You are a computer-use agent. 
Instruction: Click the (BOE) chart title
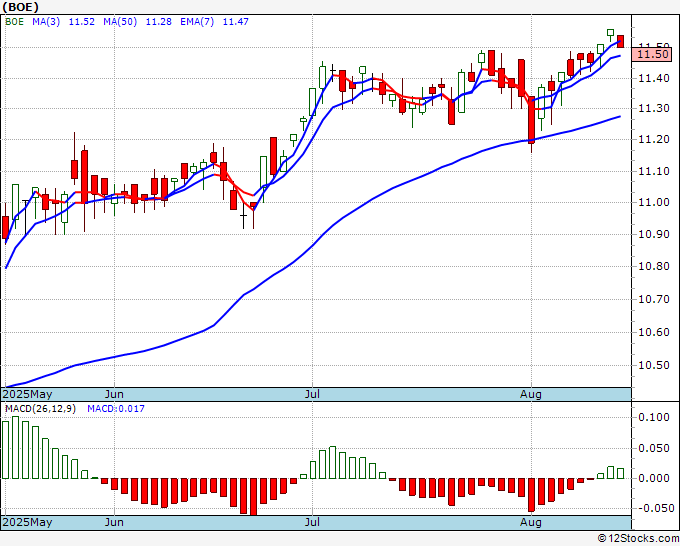tap(21, 7)
